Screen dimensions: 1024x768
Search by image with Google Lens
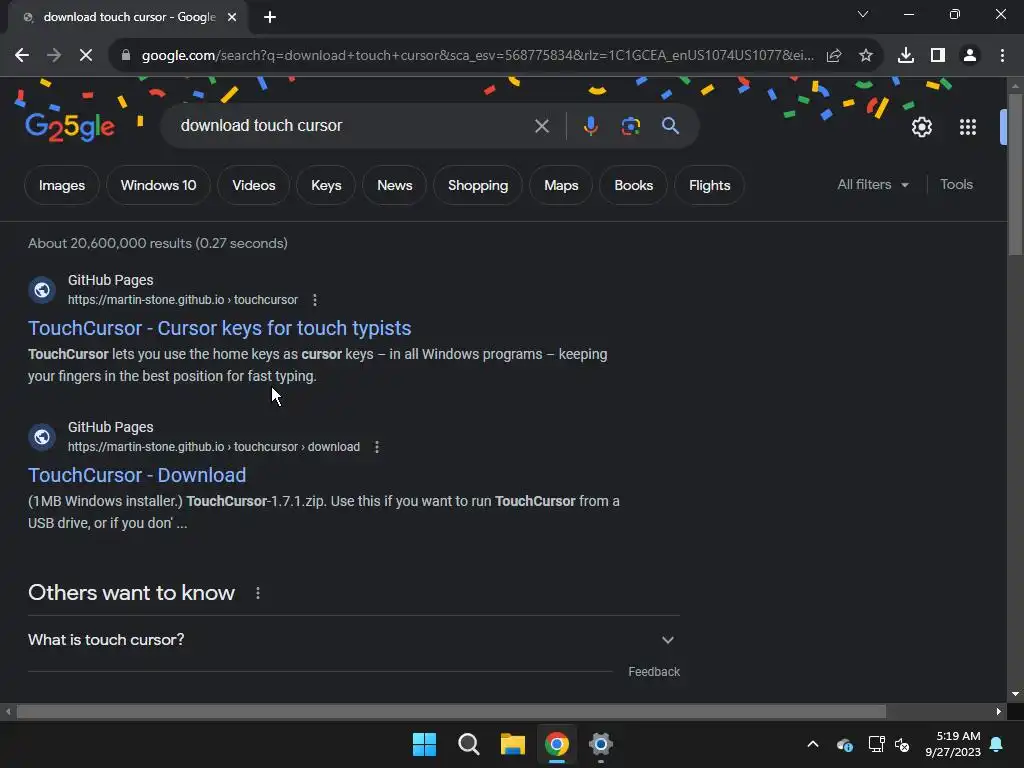[630, 125]
